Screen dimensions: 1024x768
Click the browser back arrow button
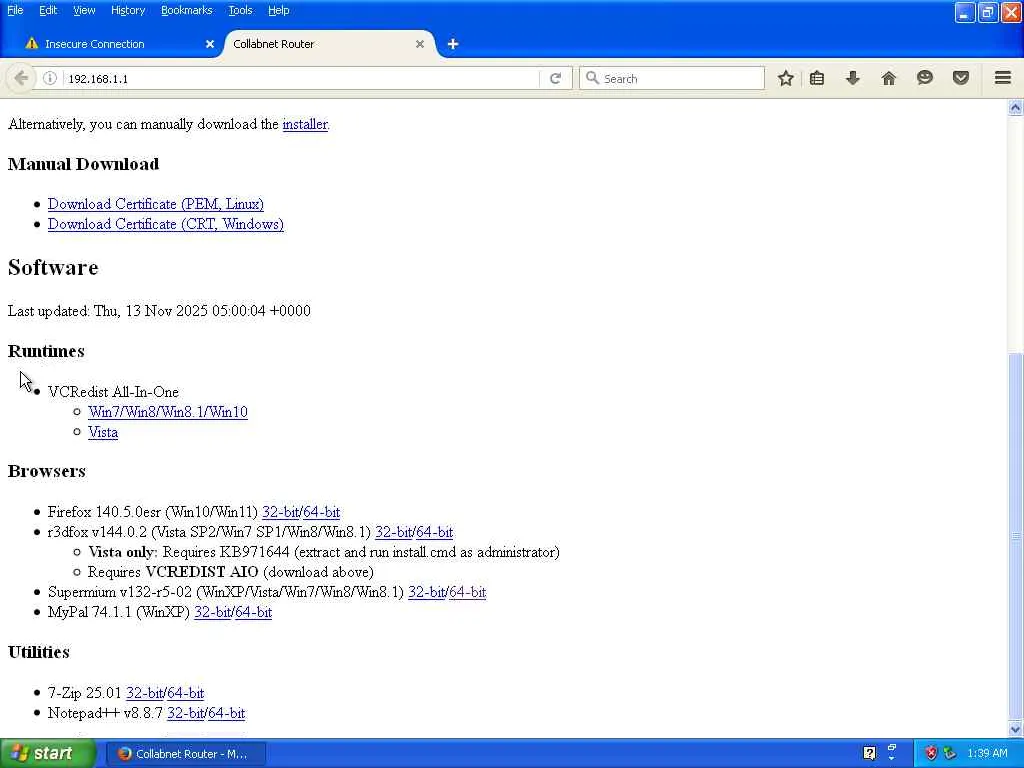[x=21, y=78]
